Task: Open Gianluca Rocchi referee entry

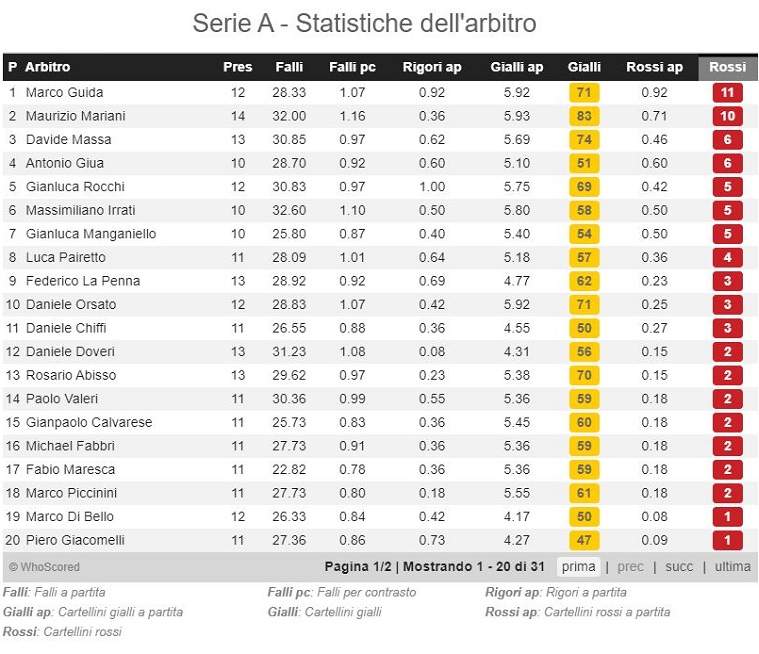Action: pyautogui.click(x=75, y=187)
